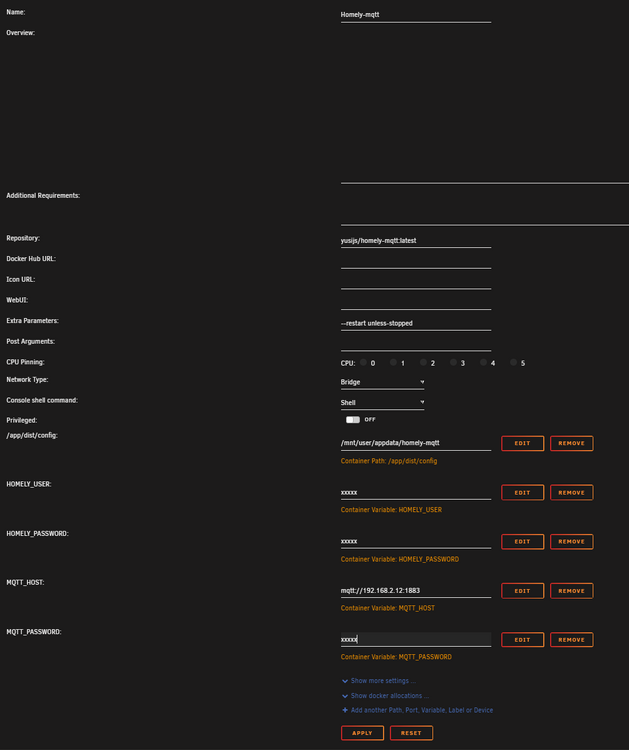
Task: Open the Console shell command dropdown
Action: click(x=382, y=403)
